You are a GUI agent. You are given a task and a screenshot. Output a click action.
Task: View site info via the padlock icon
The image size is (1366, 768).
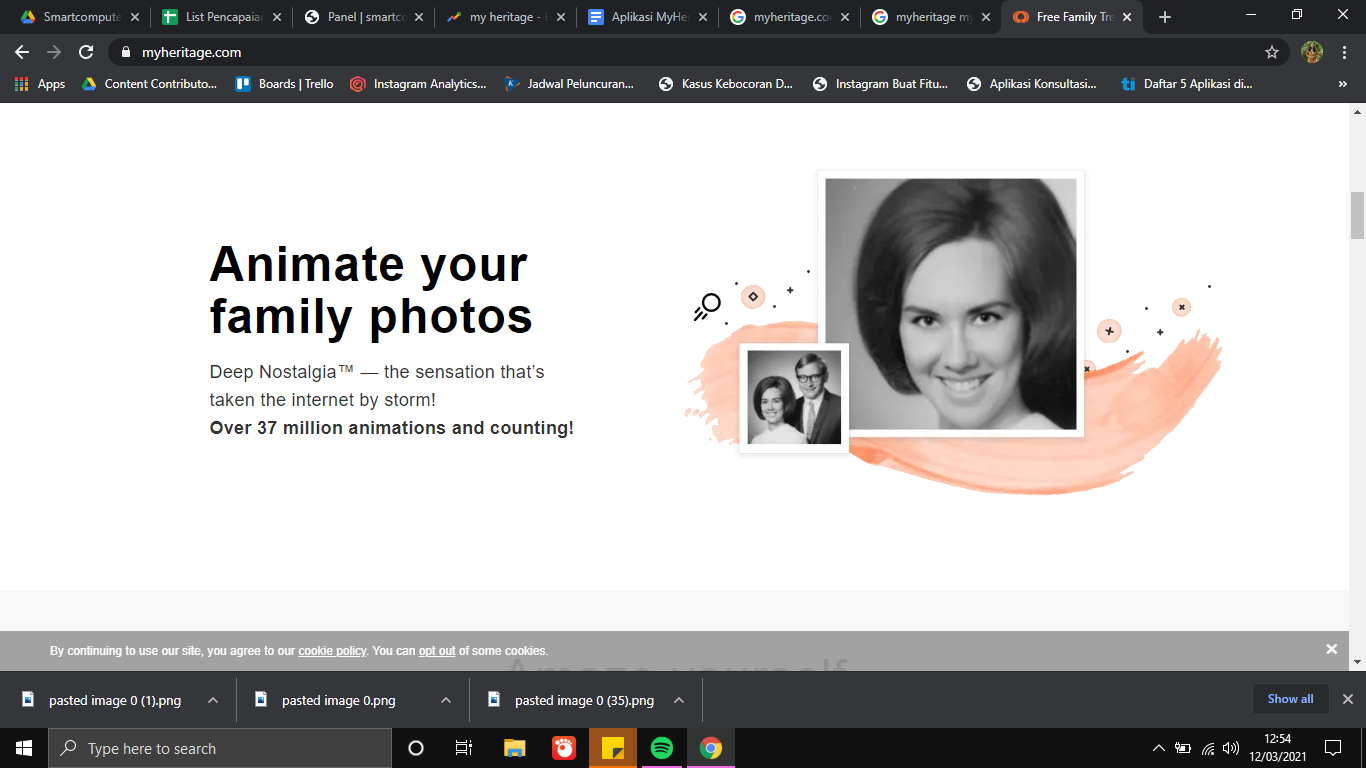pos(125,52)
